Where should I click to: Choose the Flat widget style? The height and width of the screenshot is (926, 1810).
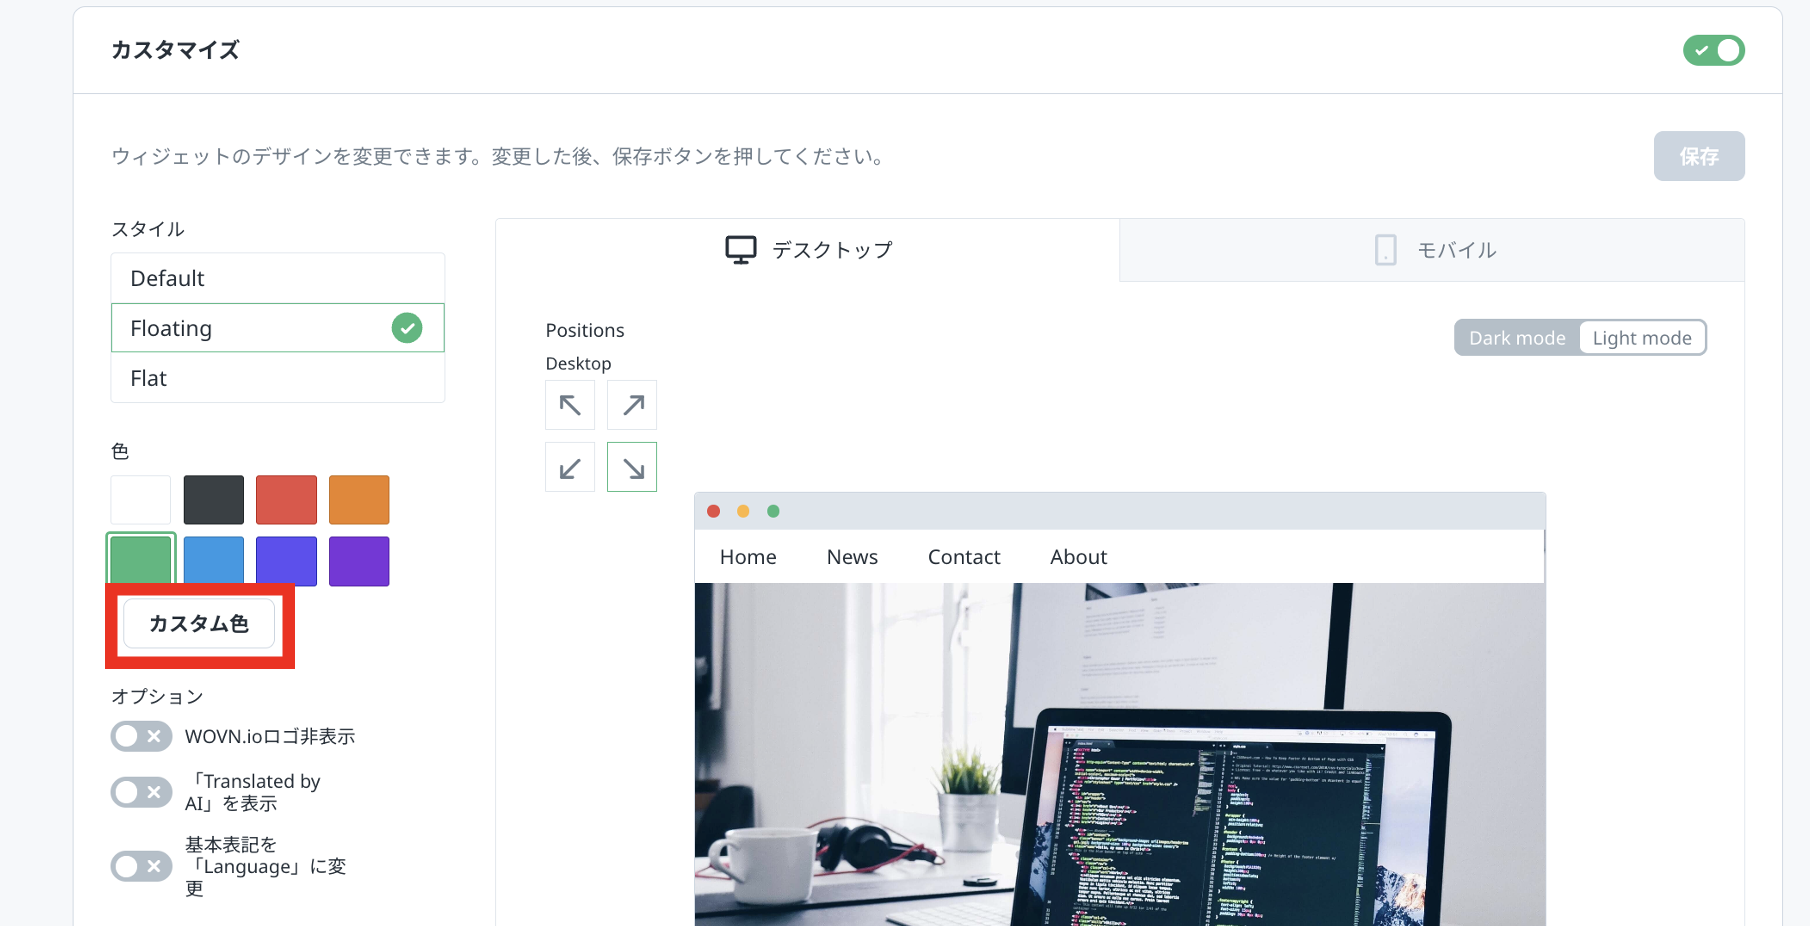pyautogui.click(x=277, y=378)
